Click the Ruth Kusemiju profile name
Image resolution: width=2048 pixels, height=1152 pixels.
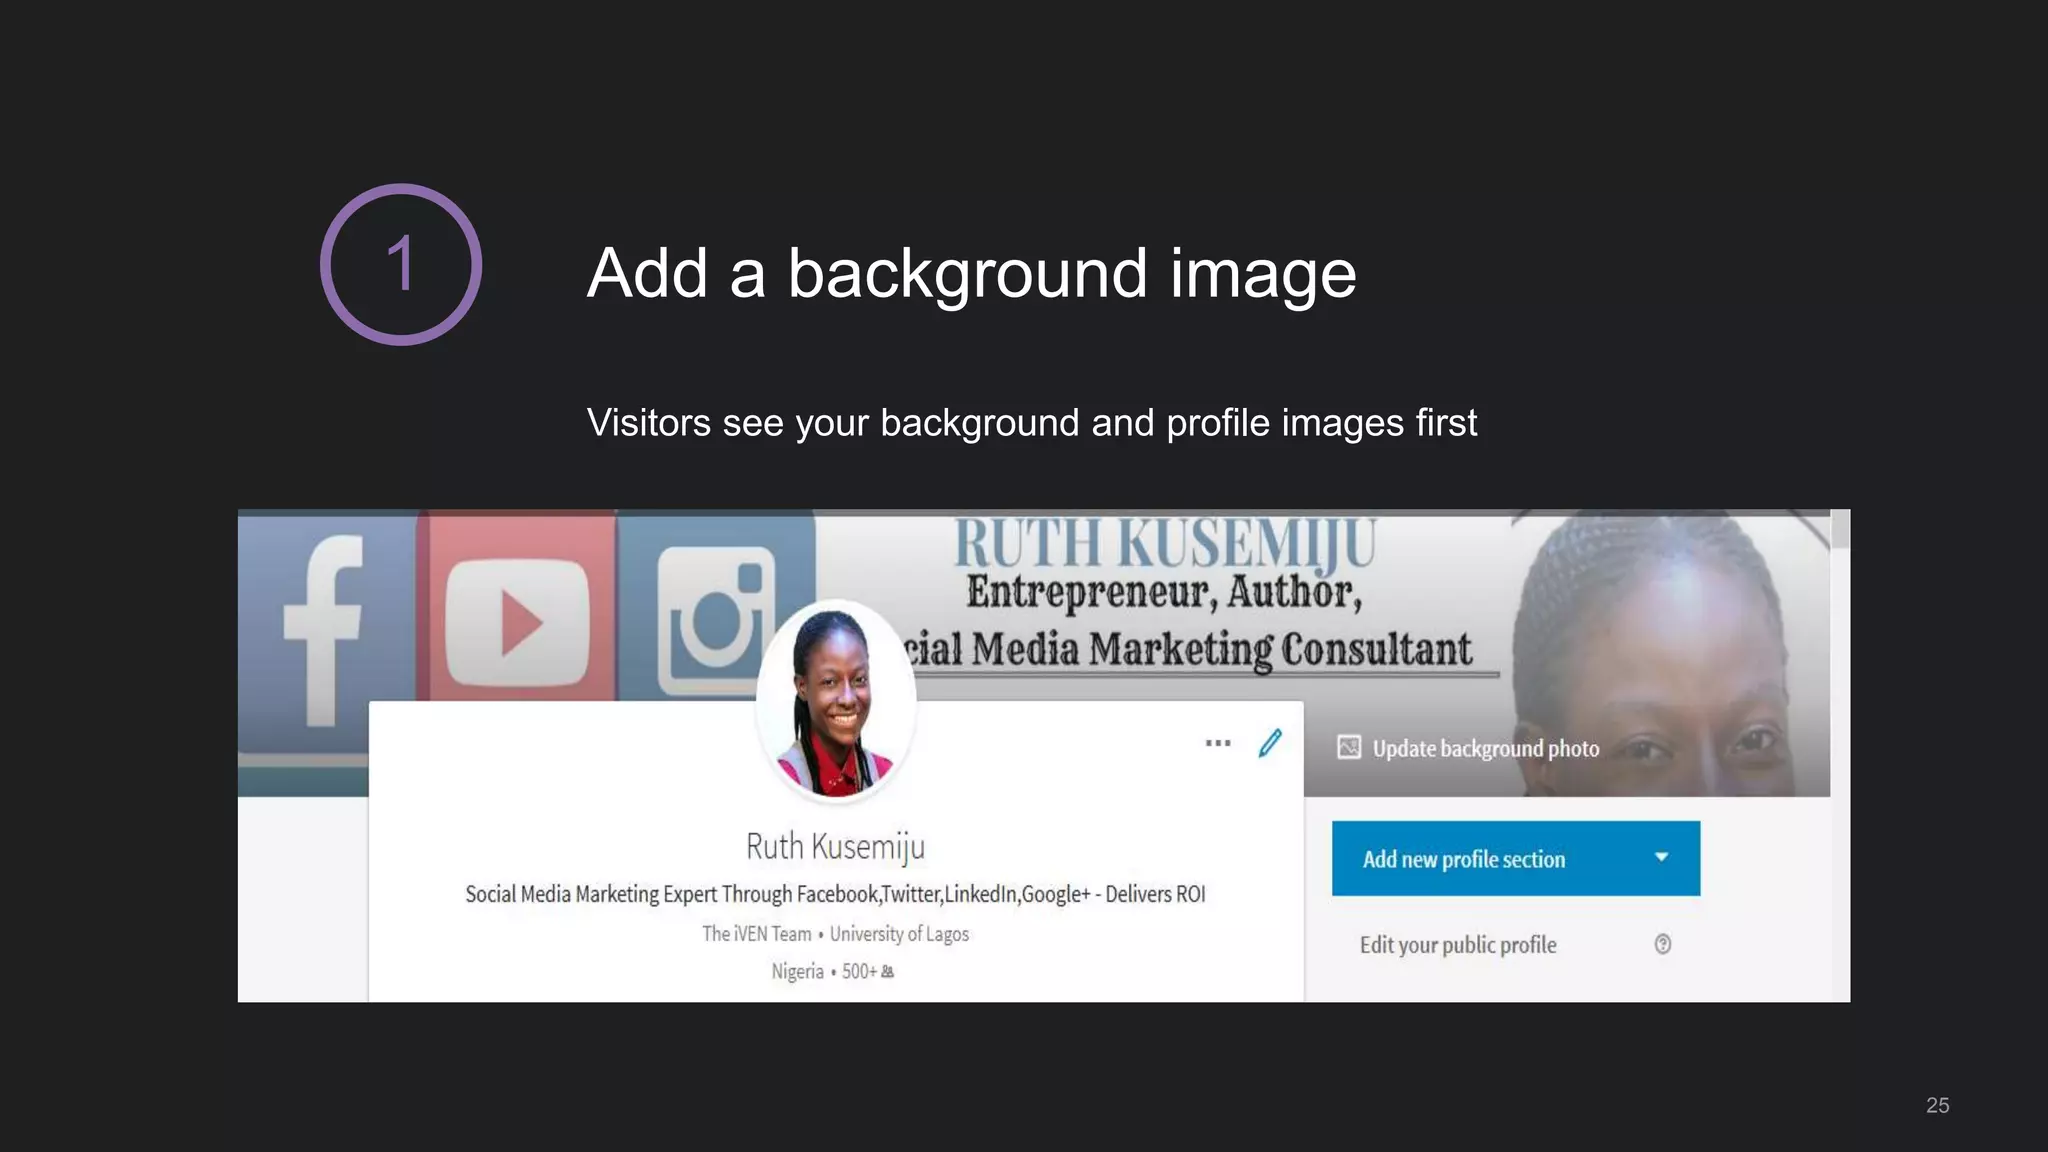(835, 847)
